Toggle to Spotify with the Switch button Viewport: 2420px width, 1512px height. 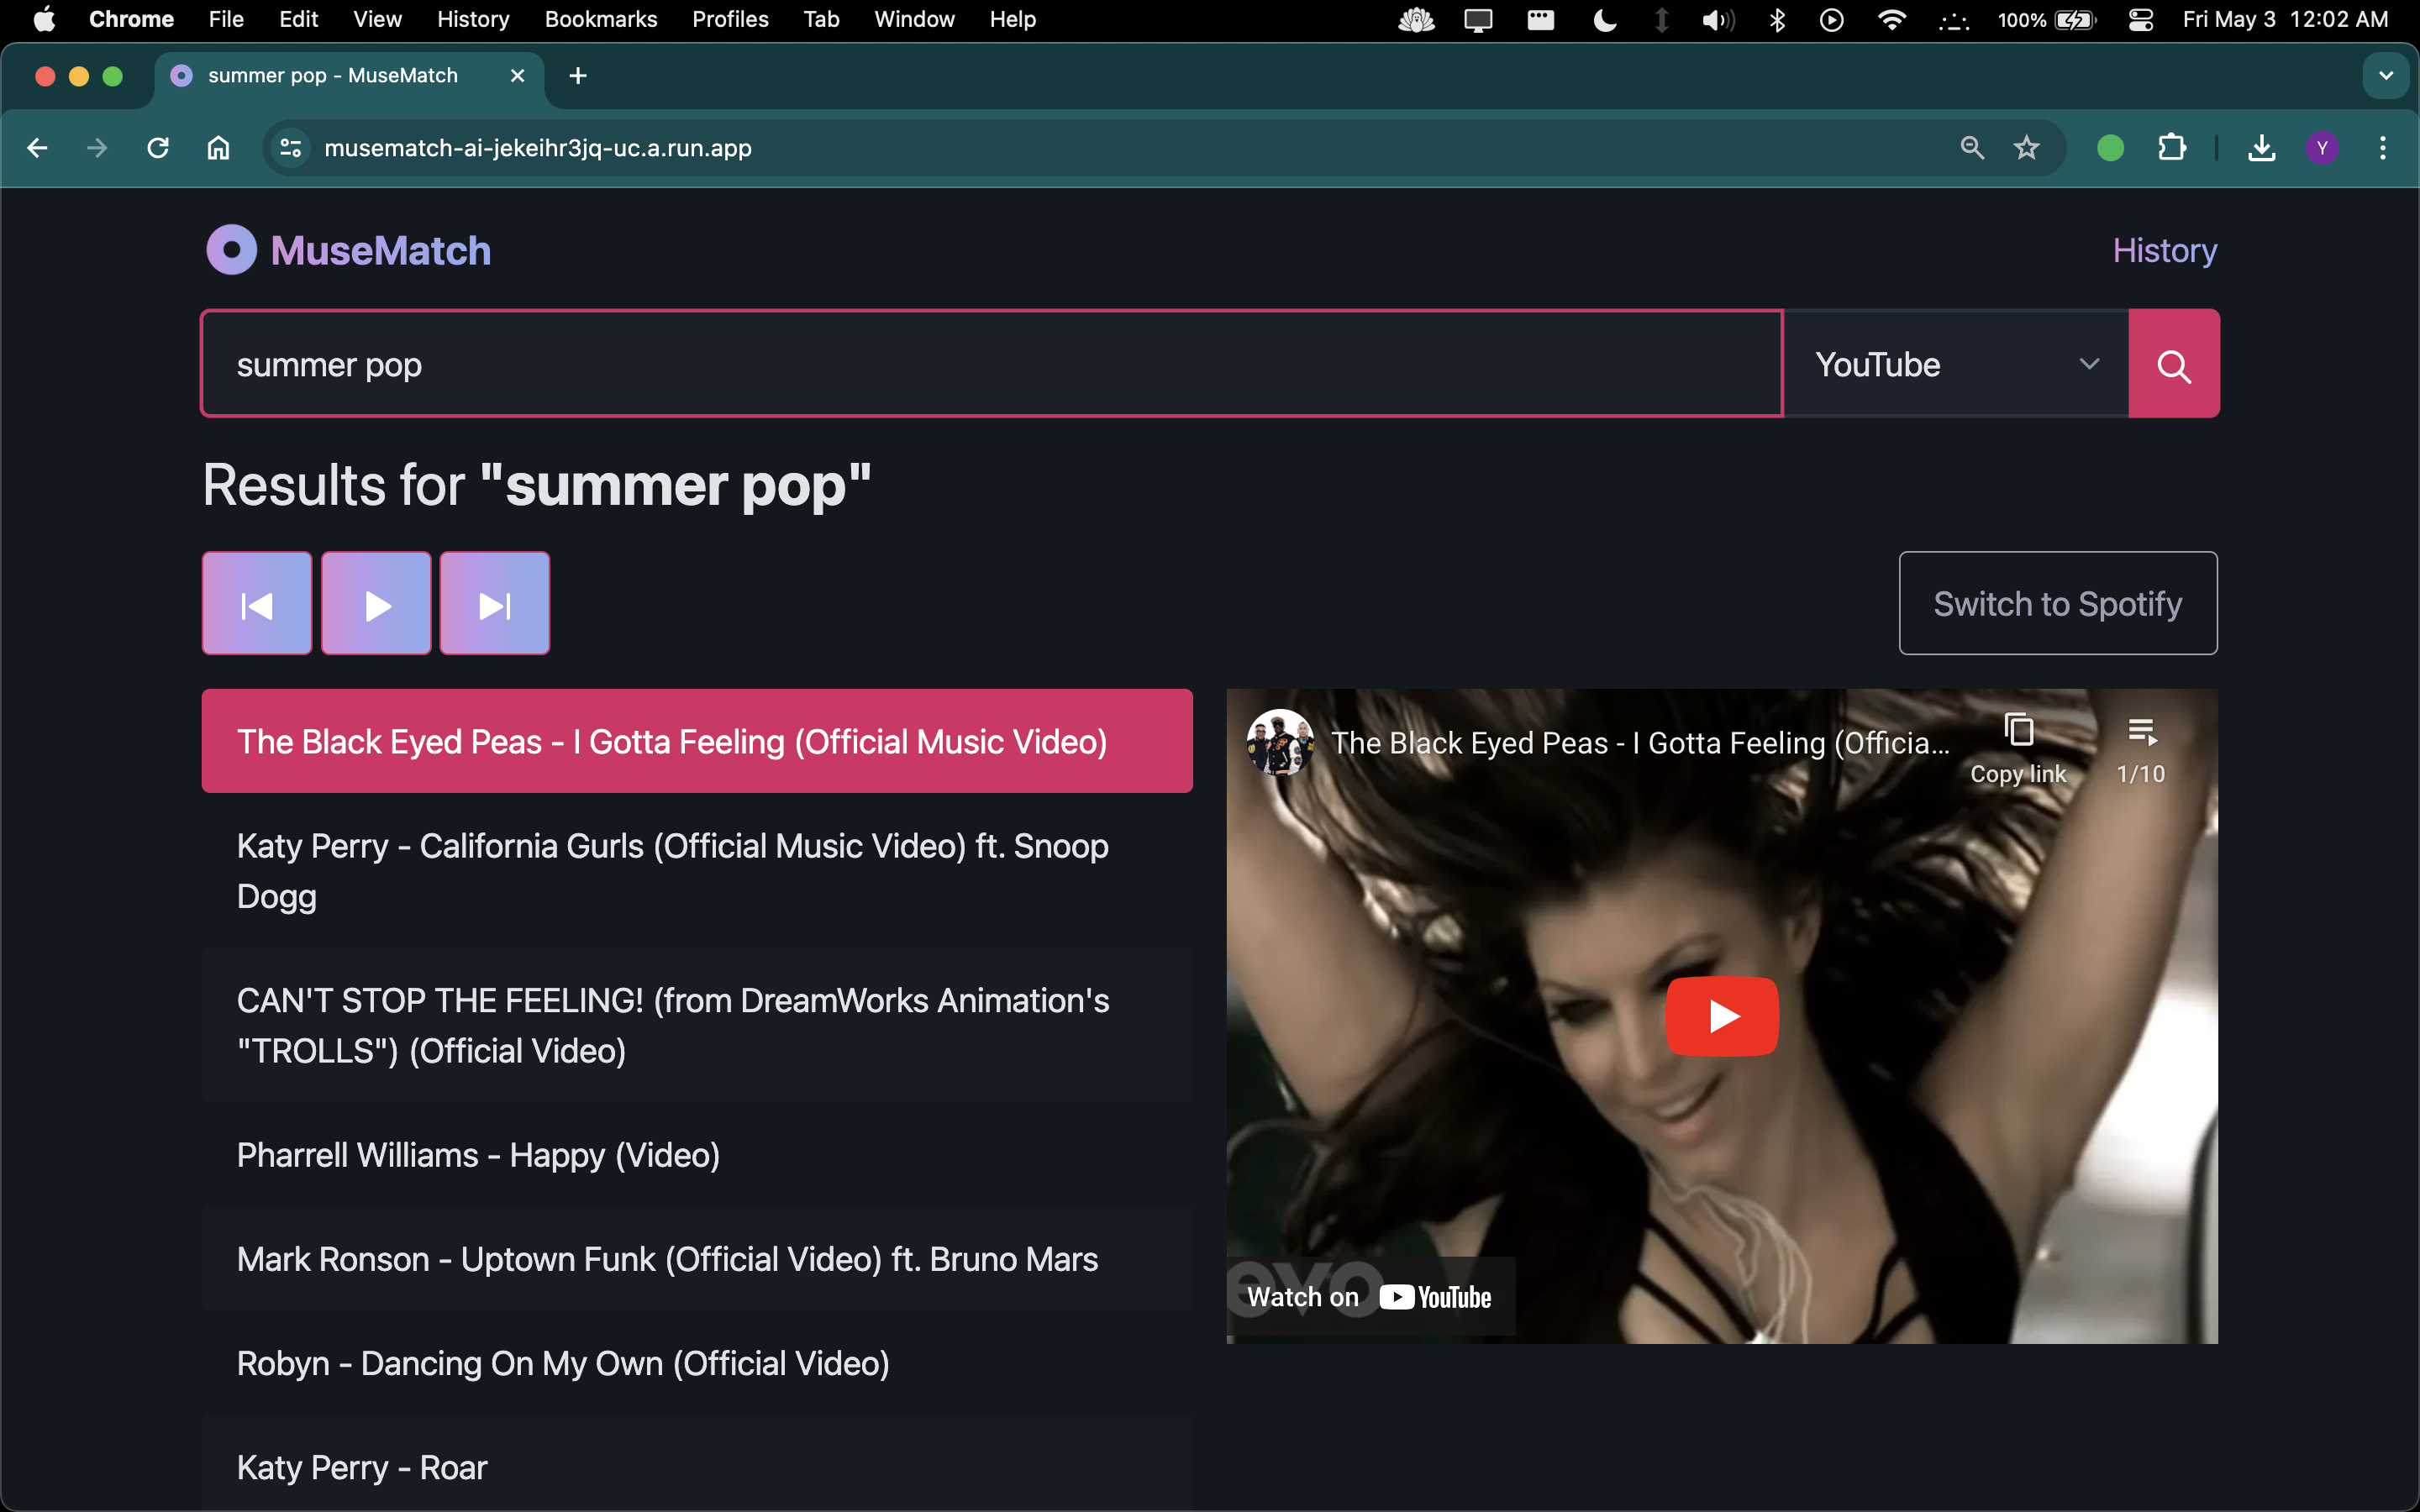[x=2057, y=604]
